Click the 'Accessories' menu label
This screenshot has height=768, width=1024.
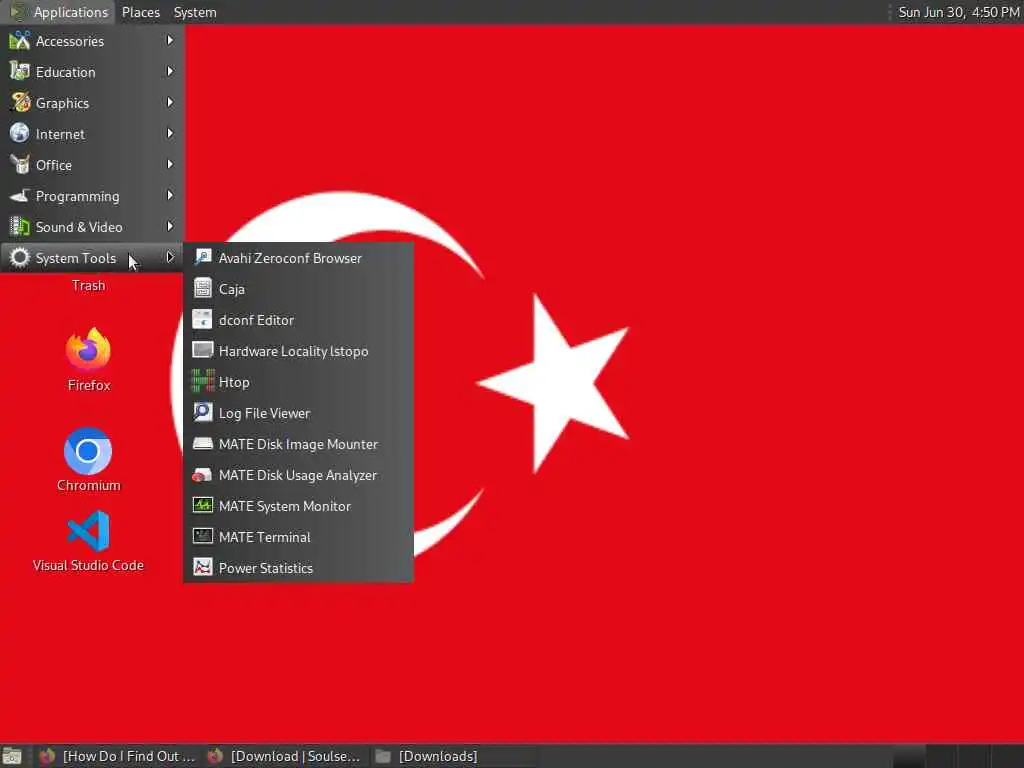[70, 41]
